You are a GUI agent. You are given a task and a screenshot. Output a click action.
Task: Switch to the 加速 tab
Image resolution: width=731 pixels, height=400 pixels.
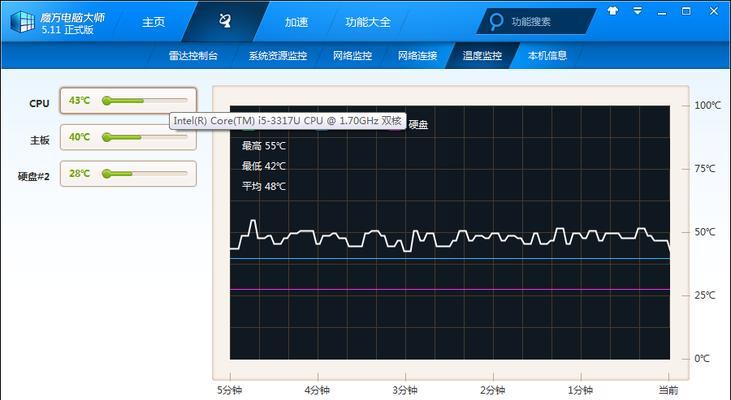[x=297, y=22]
